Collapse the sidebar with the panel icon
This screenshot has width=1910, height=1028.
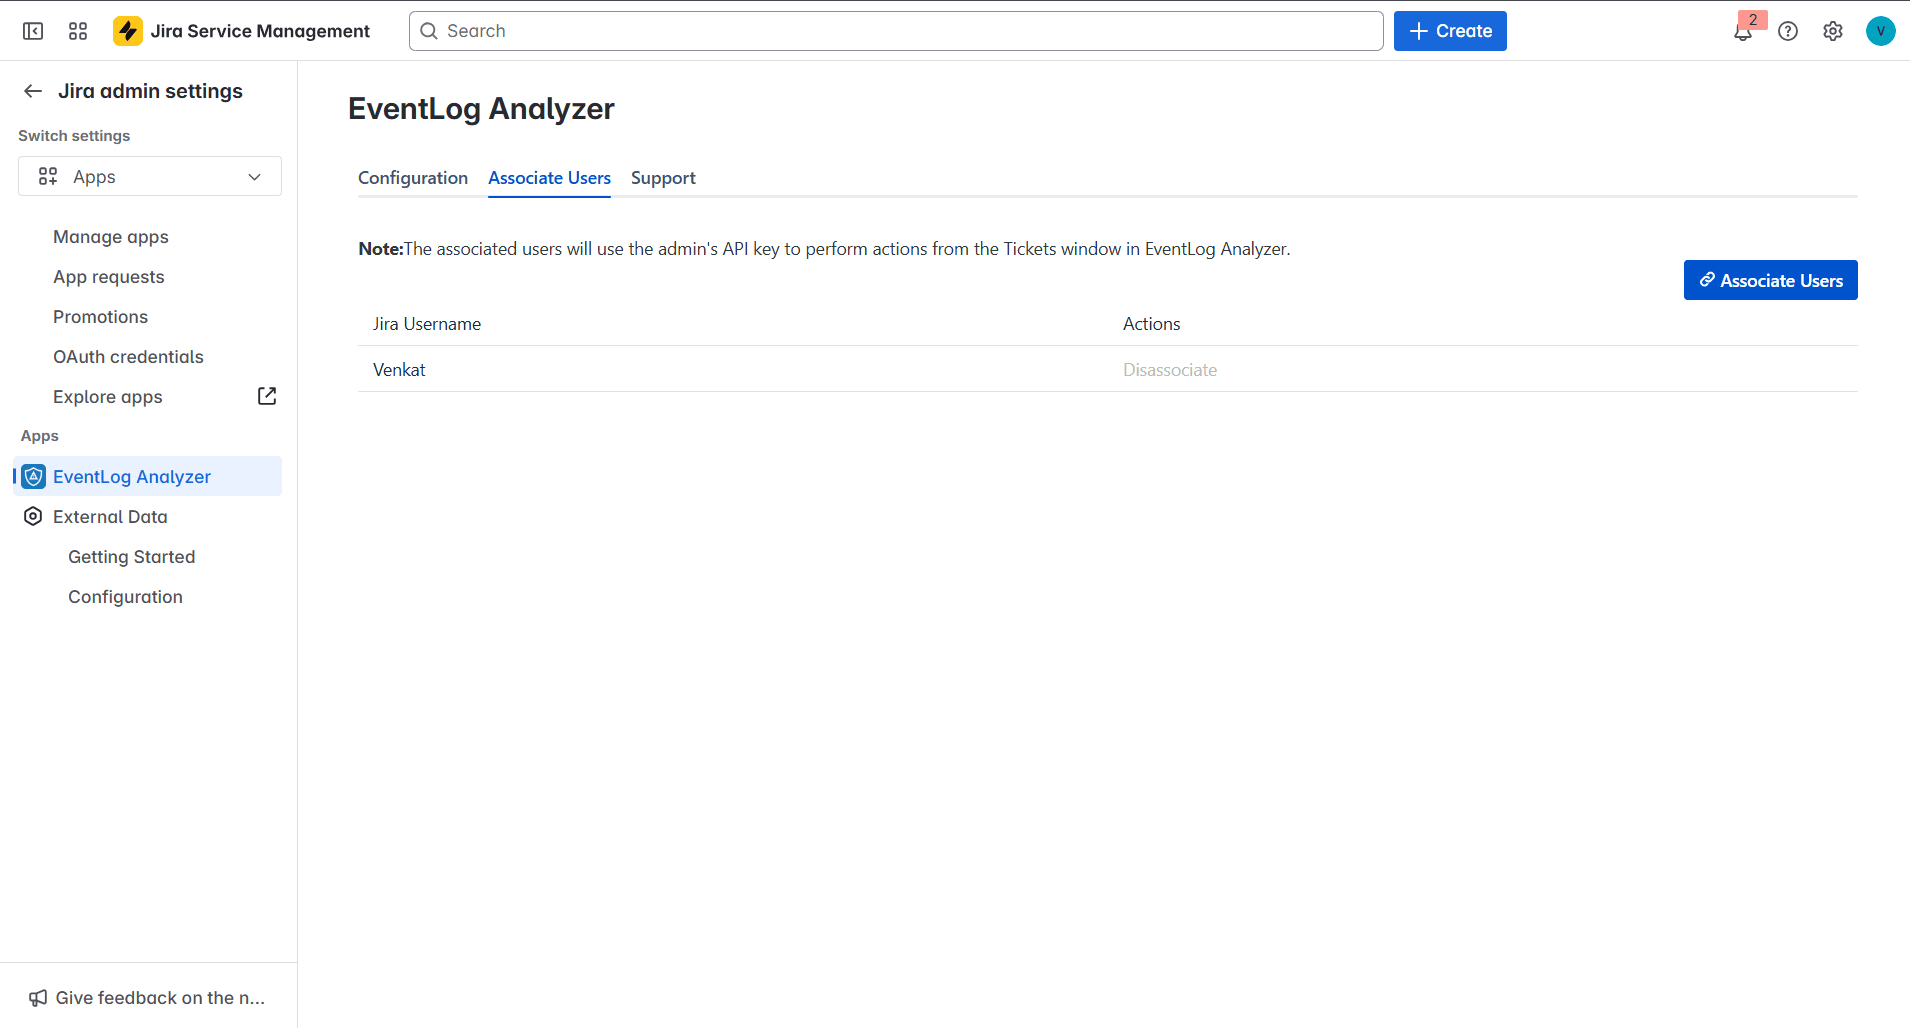click(33, 31)
